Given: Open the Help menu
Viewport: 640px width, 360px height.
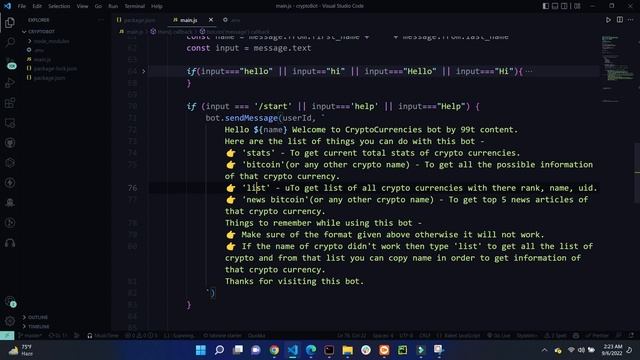Looking at the screenshot, I should (157, 6).
